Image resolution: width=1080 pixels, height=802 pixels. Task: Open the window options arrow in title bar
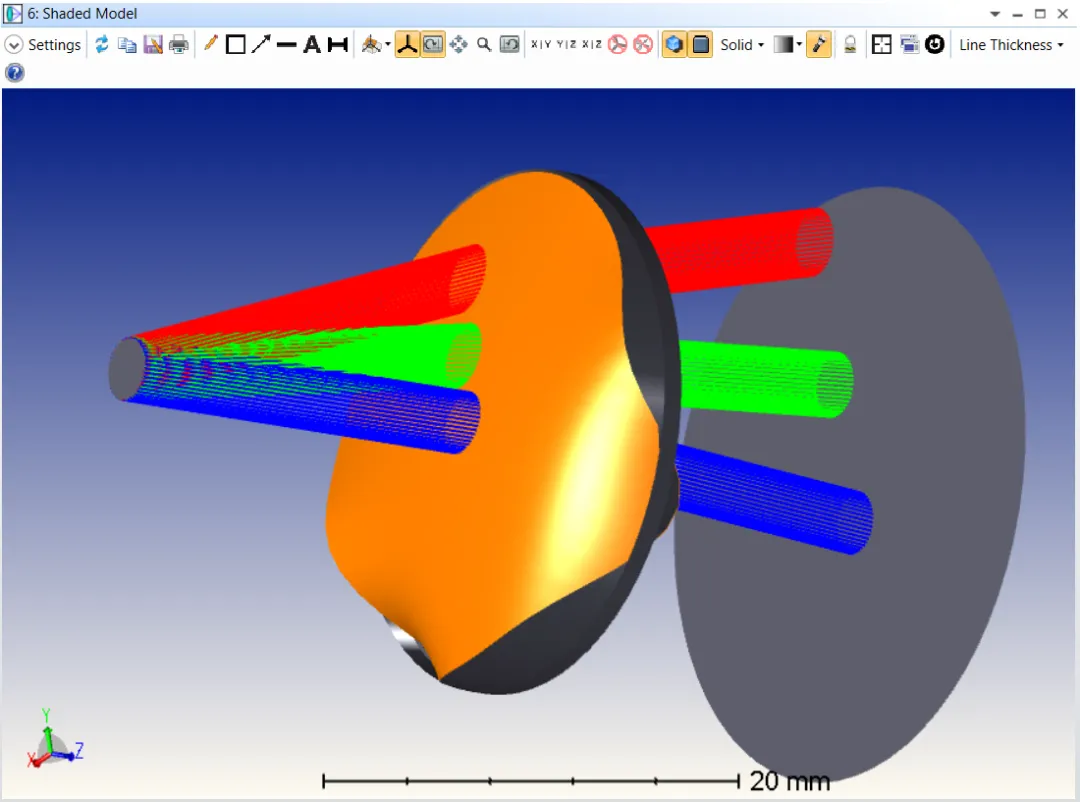995,14
